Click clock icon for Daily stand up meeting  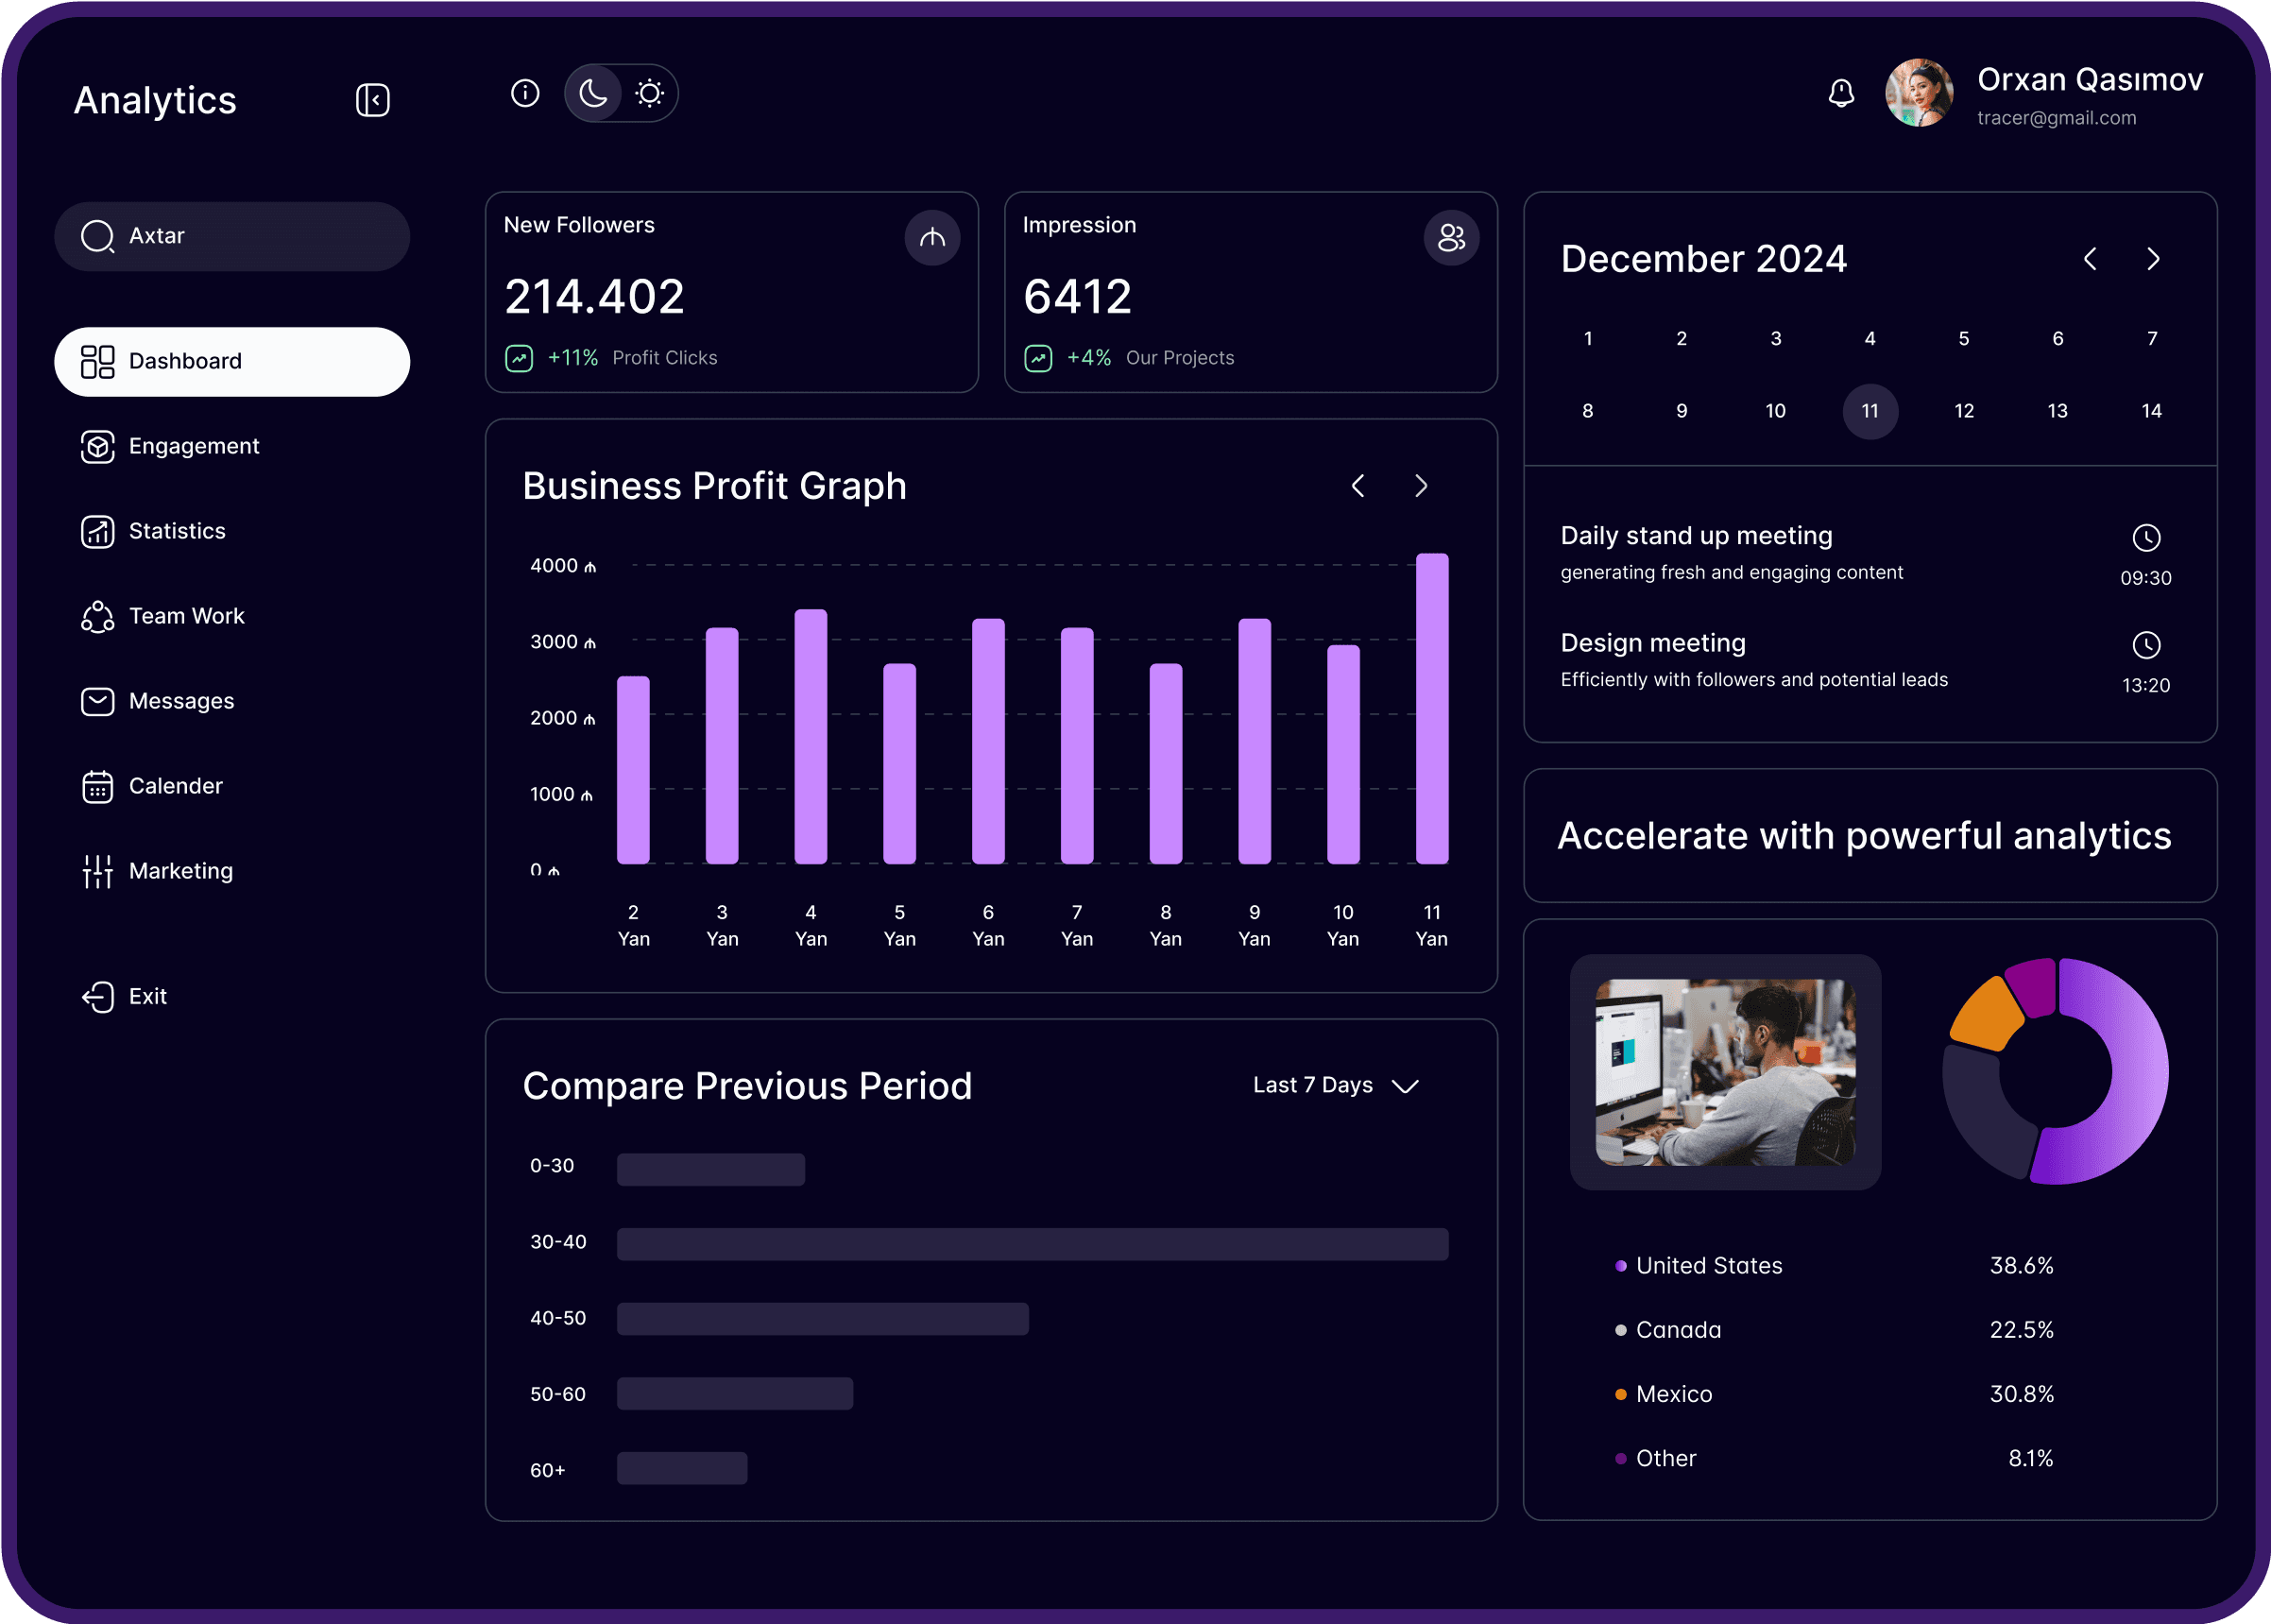pos(2146,538)
